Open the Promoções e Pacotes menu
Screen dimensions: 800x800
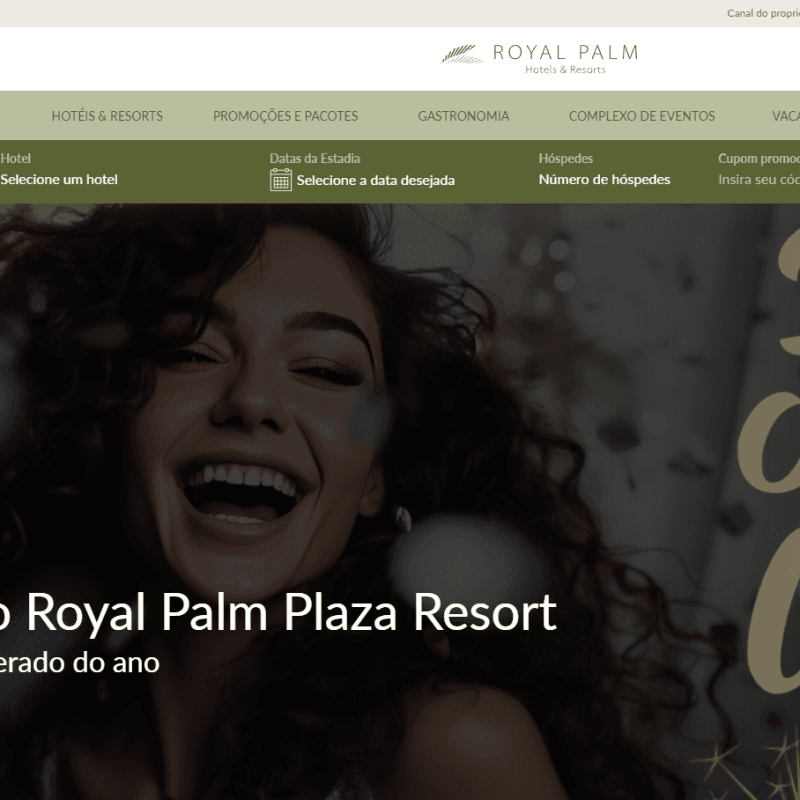pyautogui.click(x=285, y=116)
